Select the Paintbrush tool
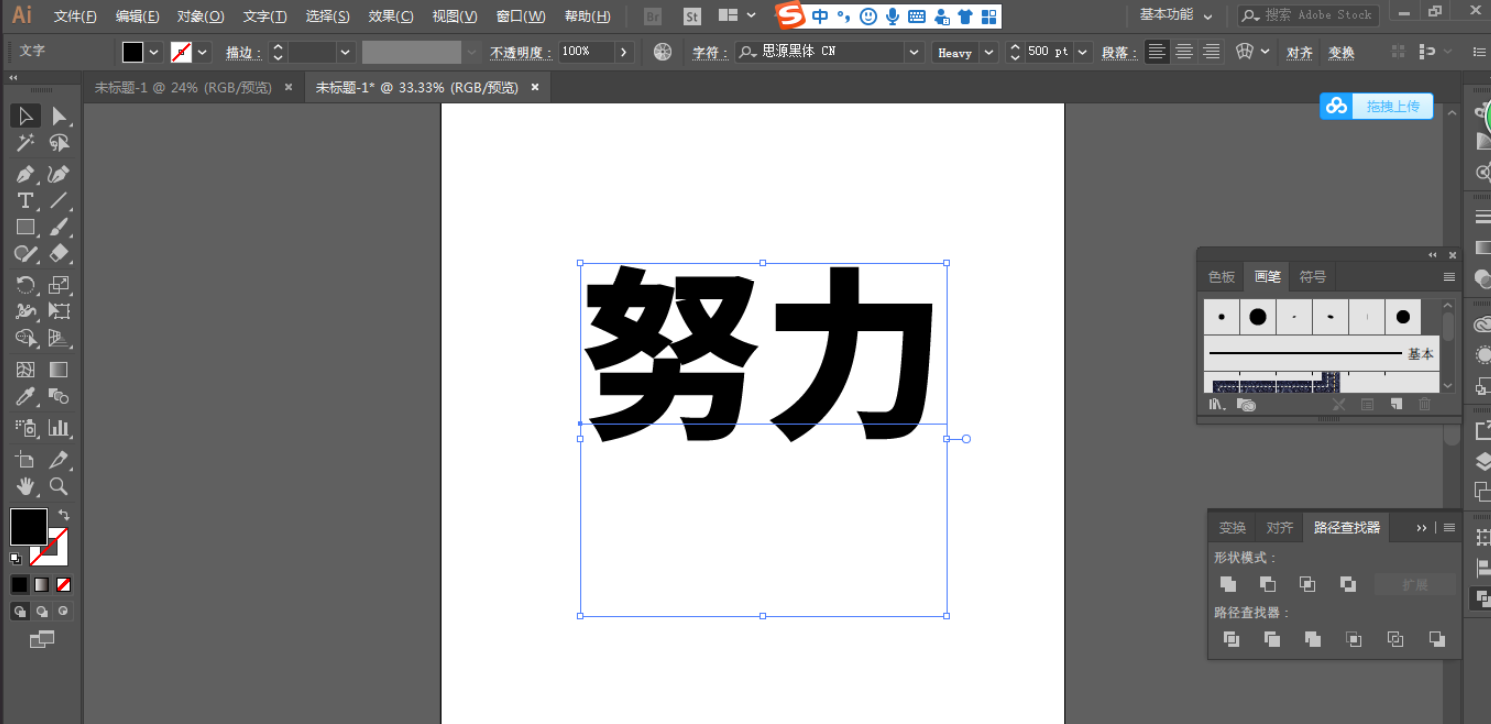This screenshot has height=724, width=1491. 59,228
